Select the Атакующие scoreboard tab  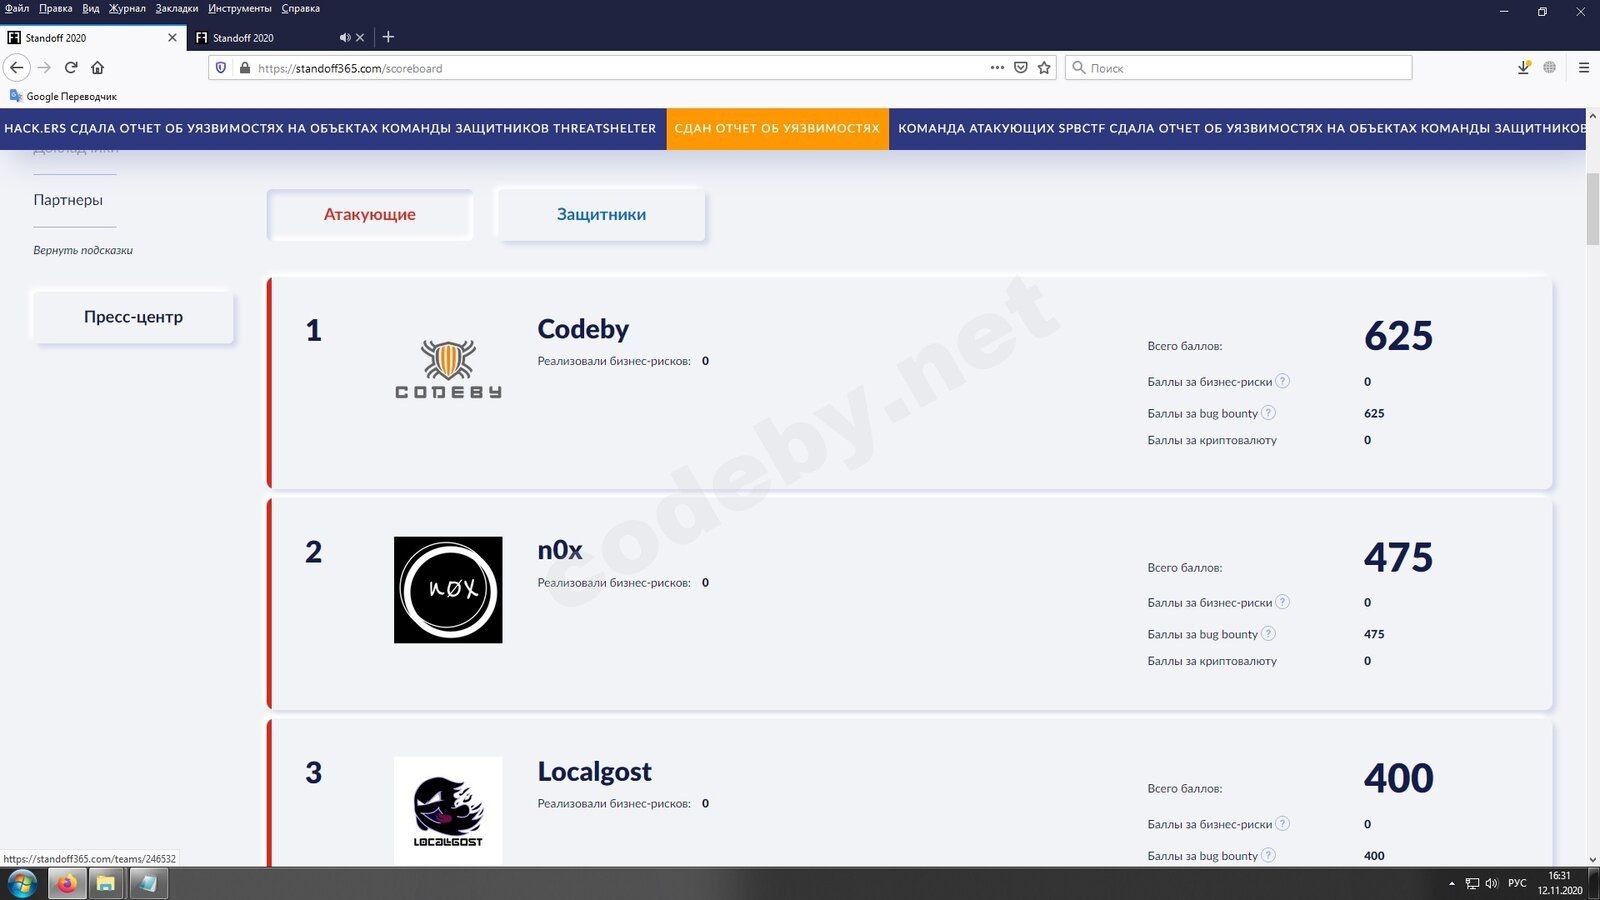370,214
